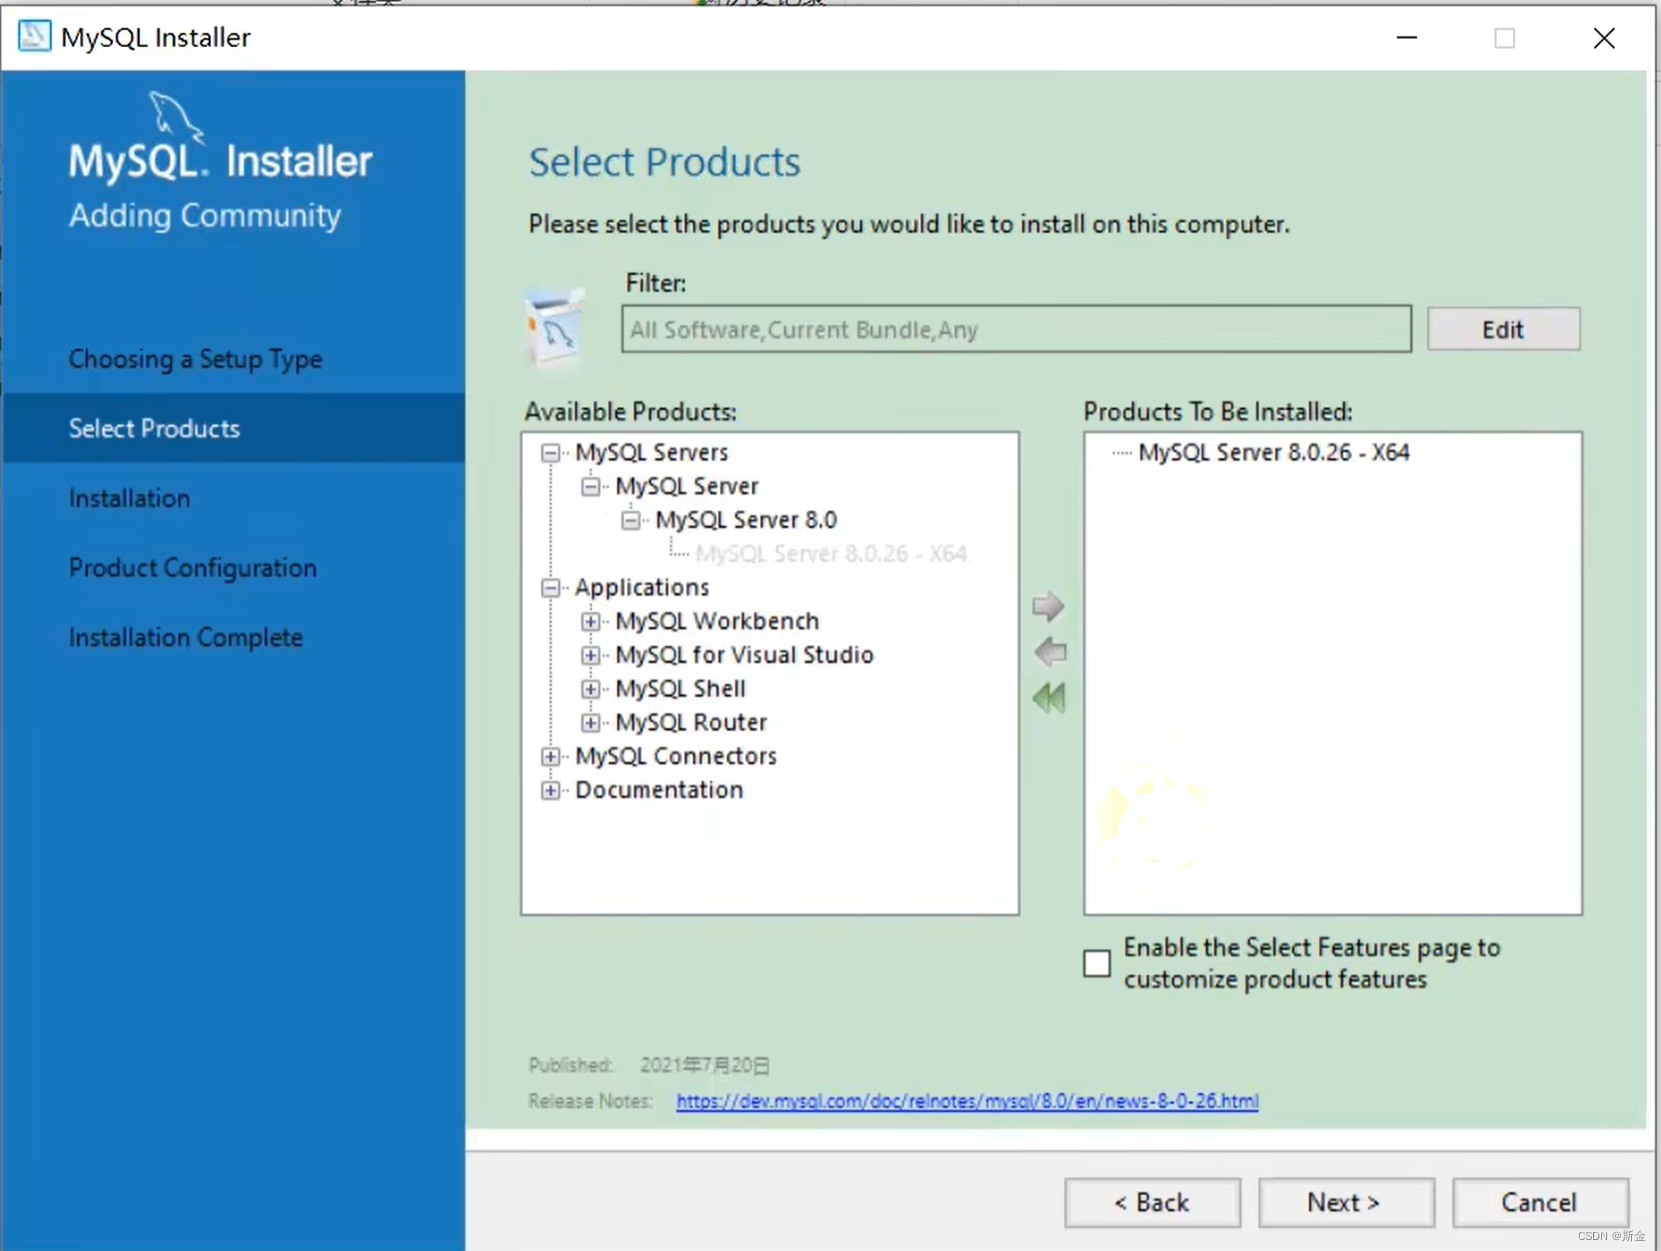The width and height of the screenshot is (1661, 1251).
Task: Collapse the MySQL Servers node
Action: tap(551, 453)
